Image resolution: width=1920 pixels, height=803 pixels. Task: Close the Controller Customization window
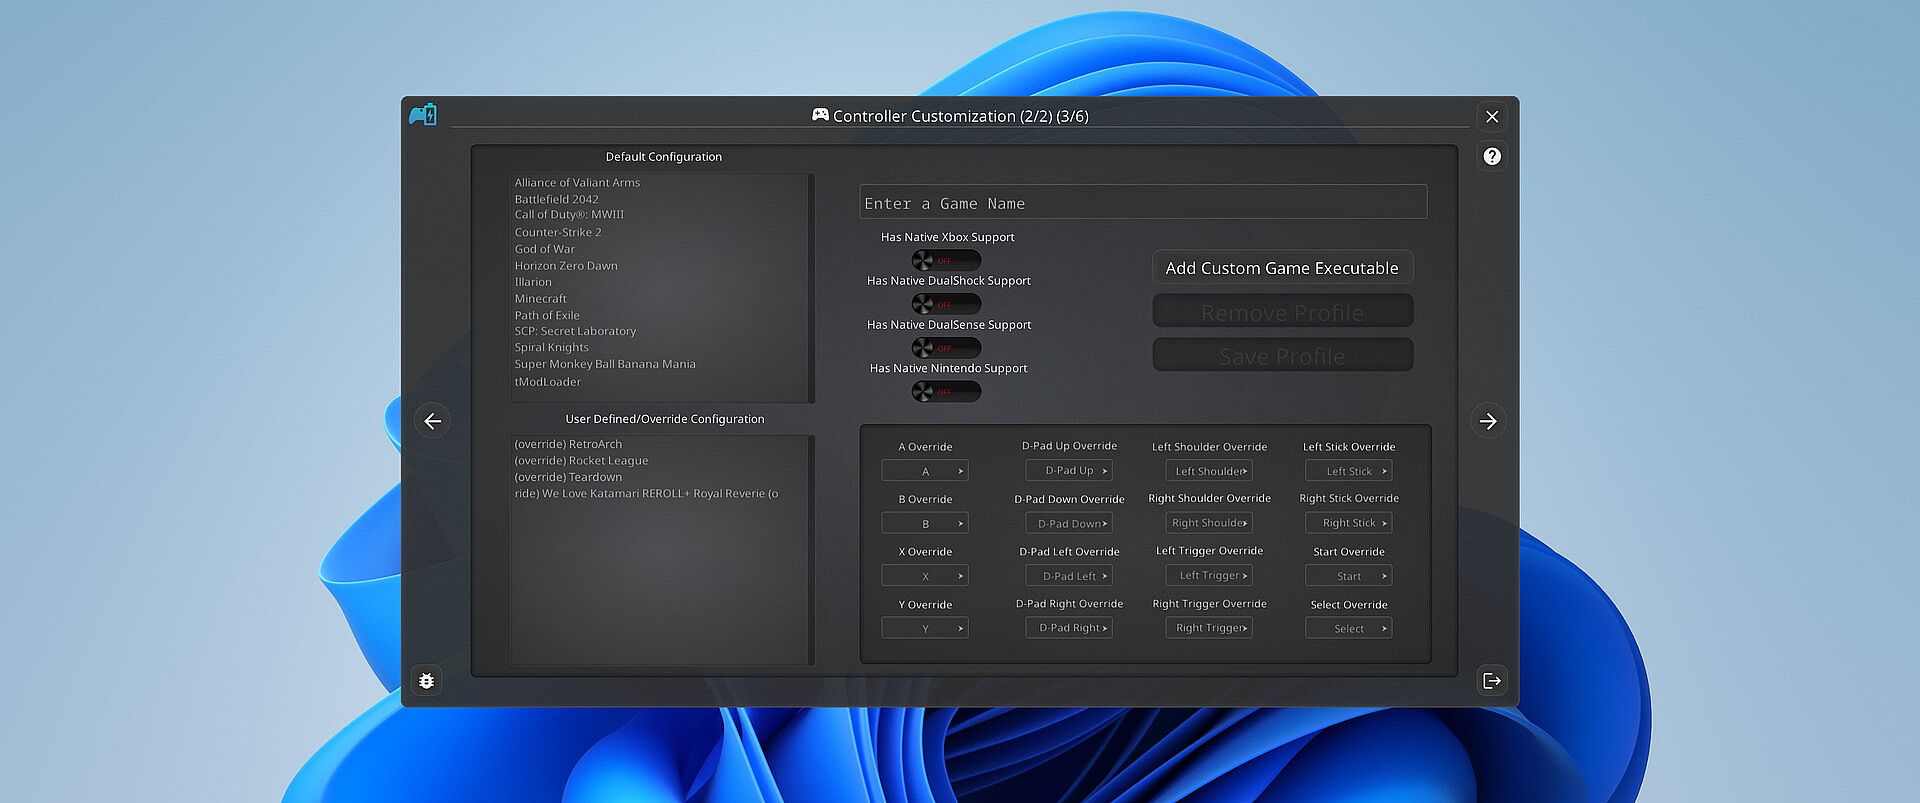pos(1491,117)
